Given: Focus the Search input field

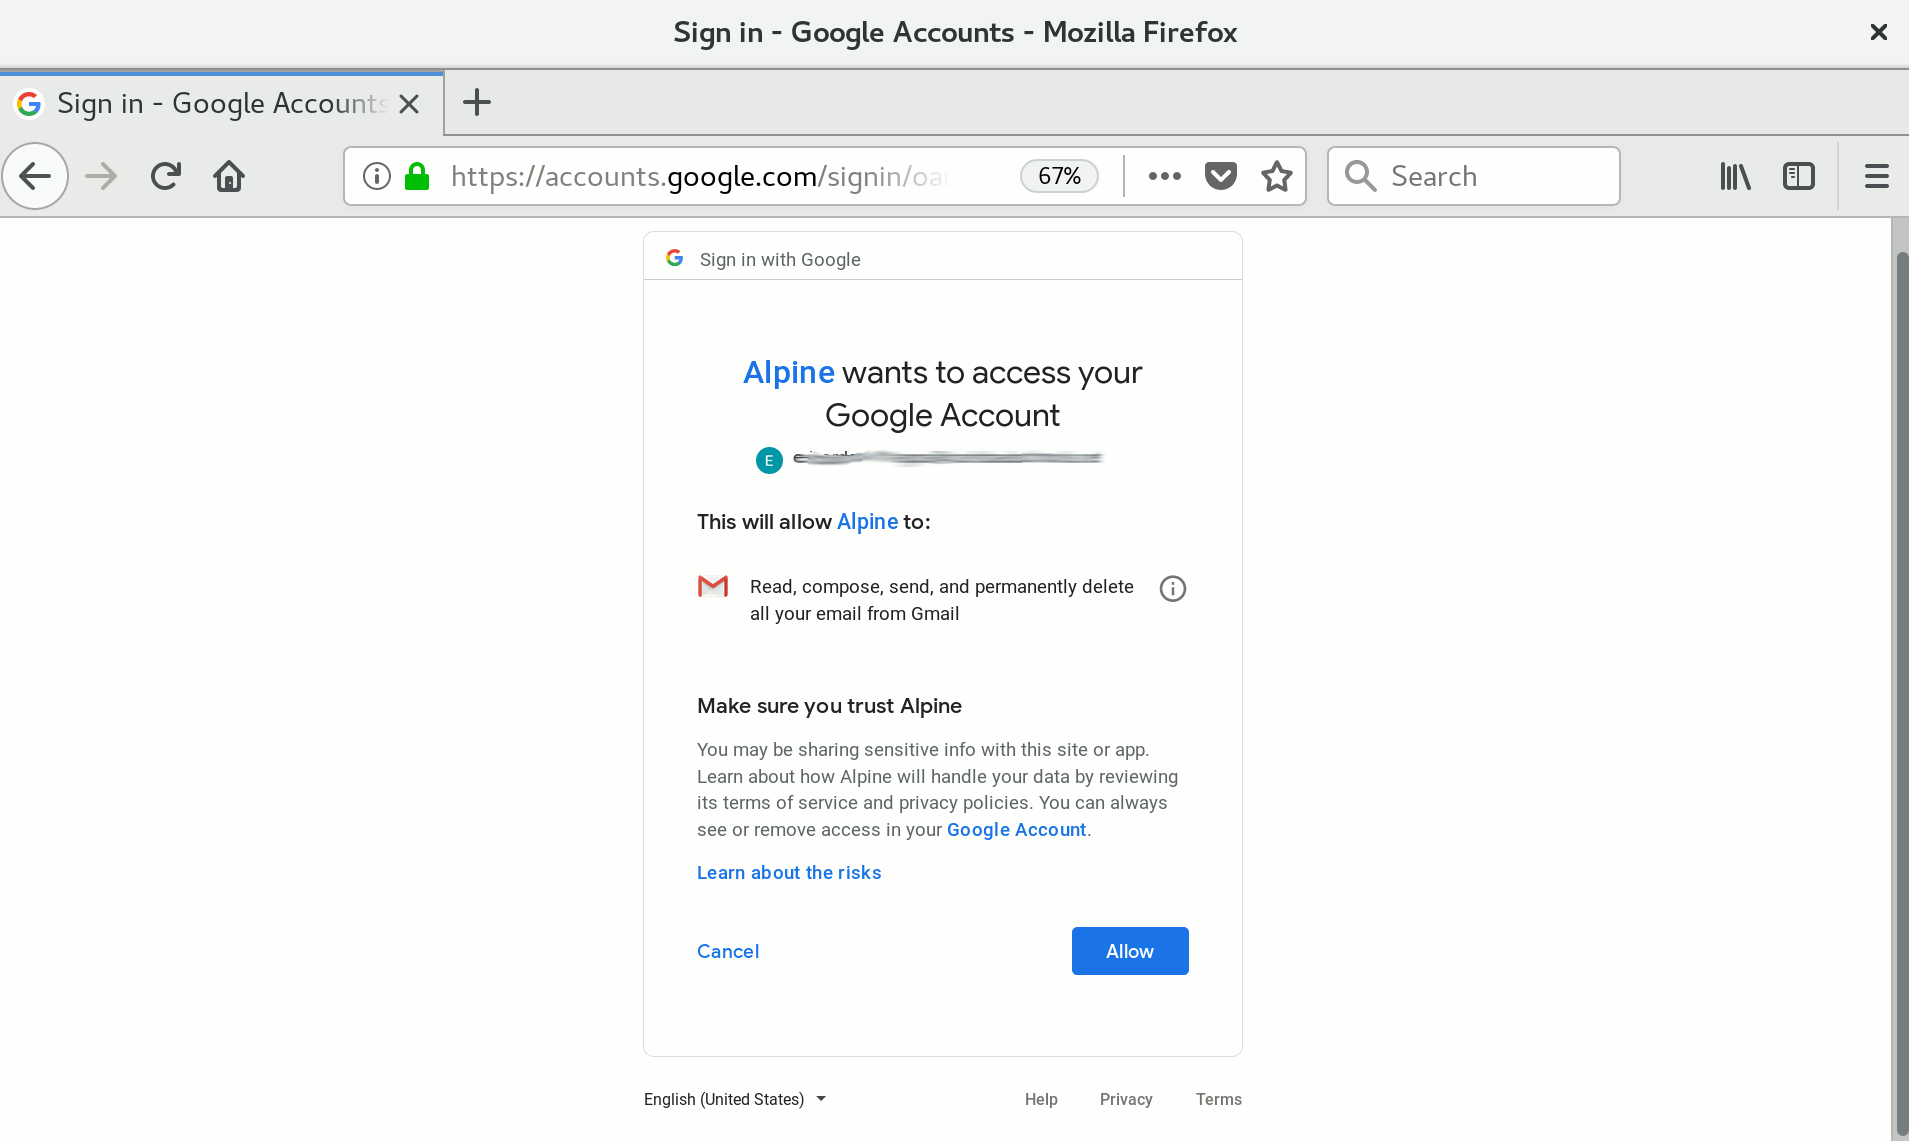Looking at the screenshot, I should (x=1473, y=176).
